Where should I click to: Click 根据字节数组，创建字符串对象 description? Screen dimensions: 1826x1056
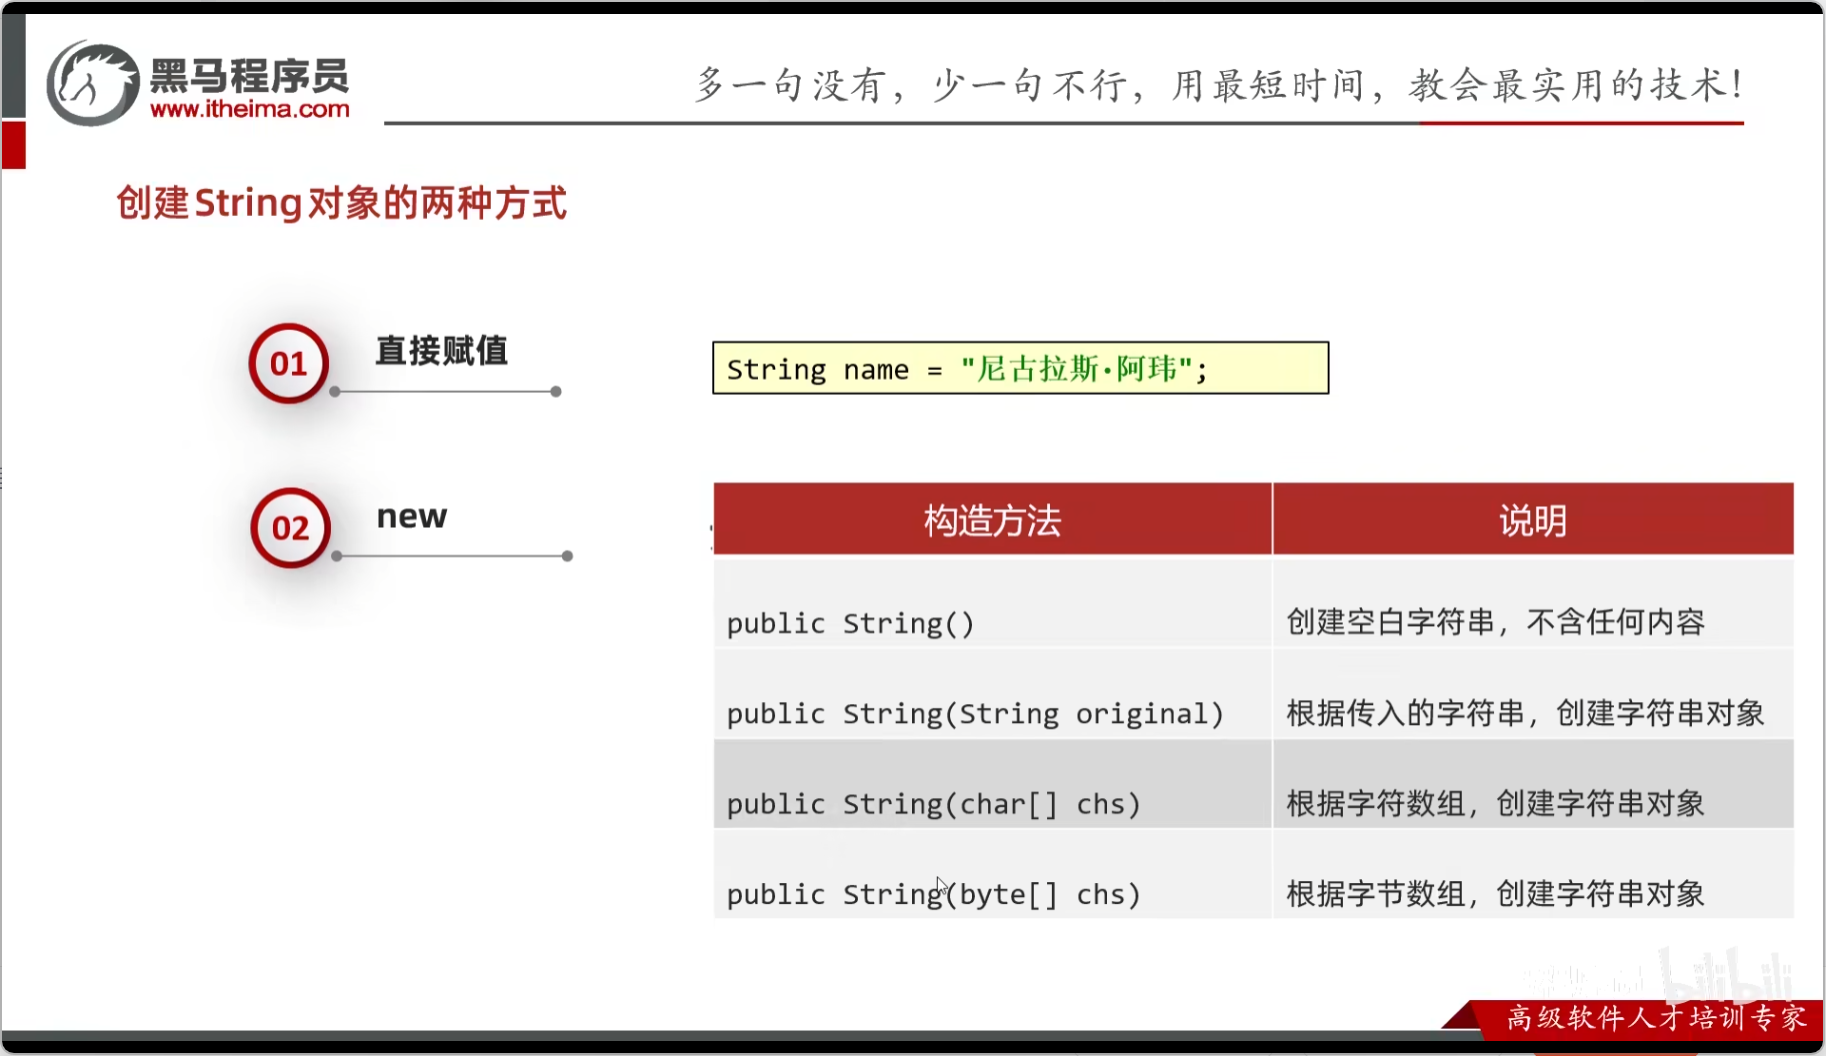coord(1496,893)
